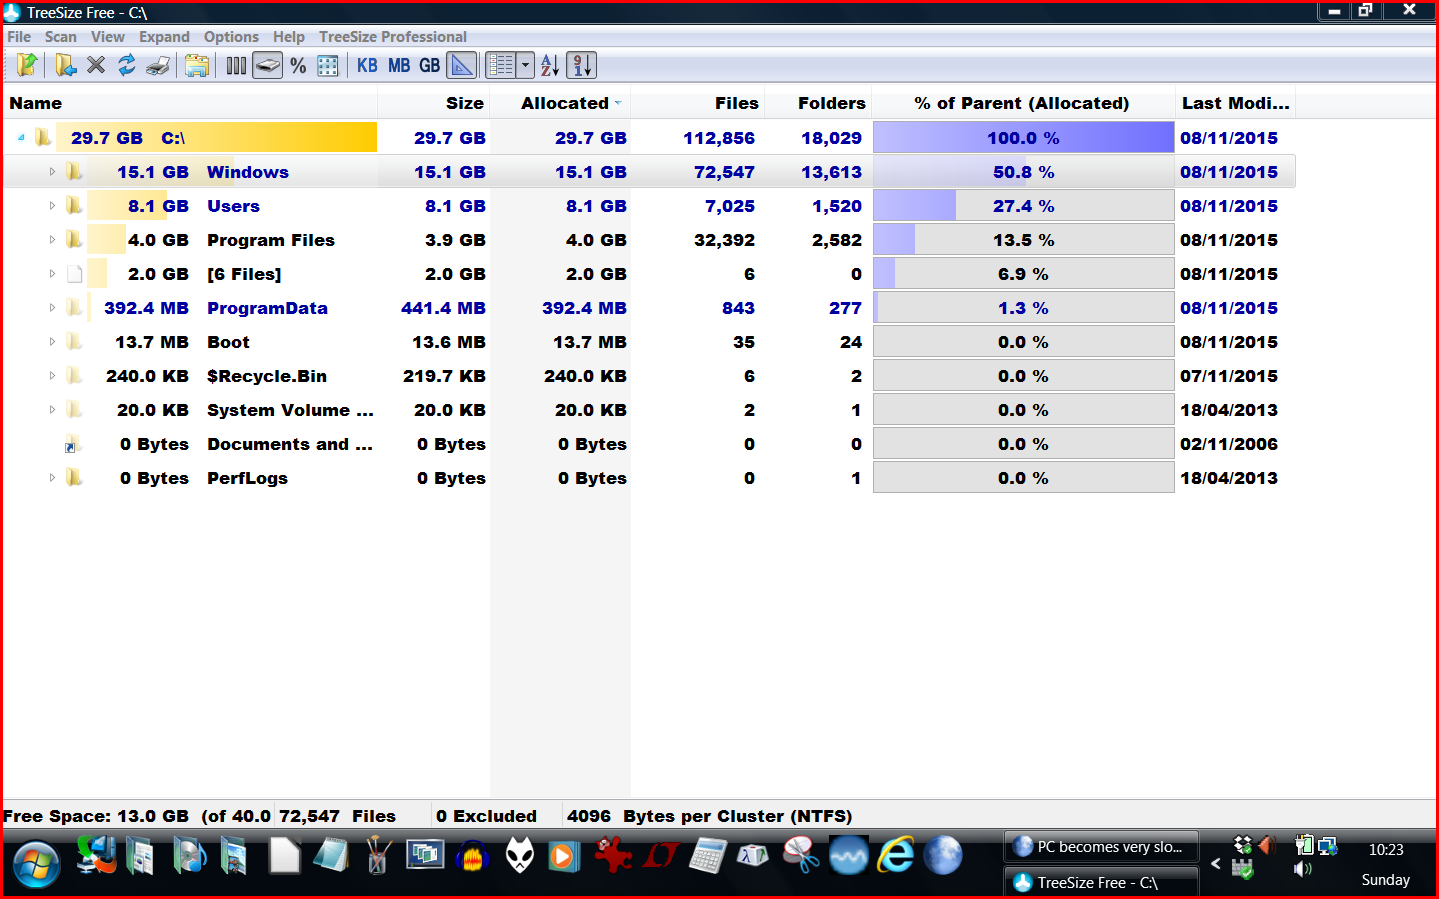
Task: Sort alphabetically with the A-Z icon
Action: tap(550, 65)
